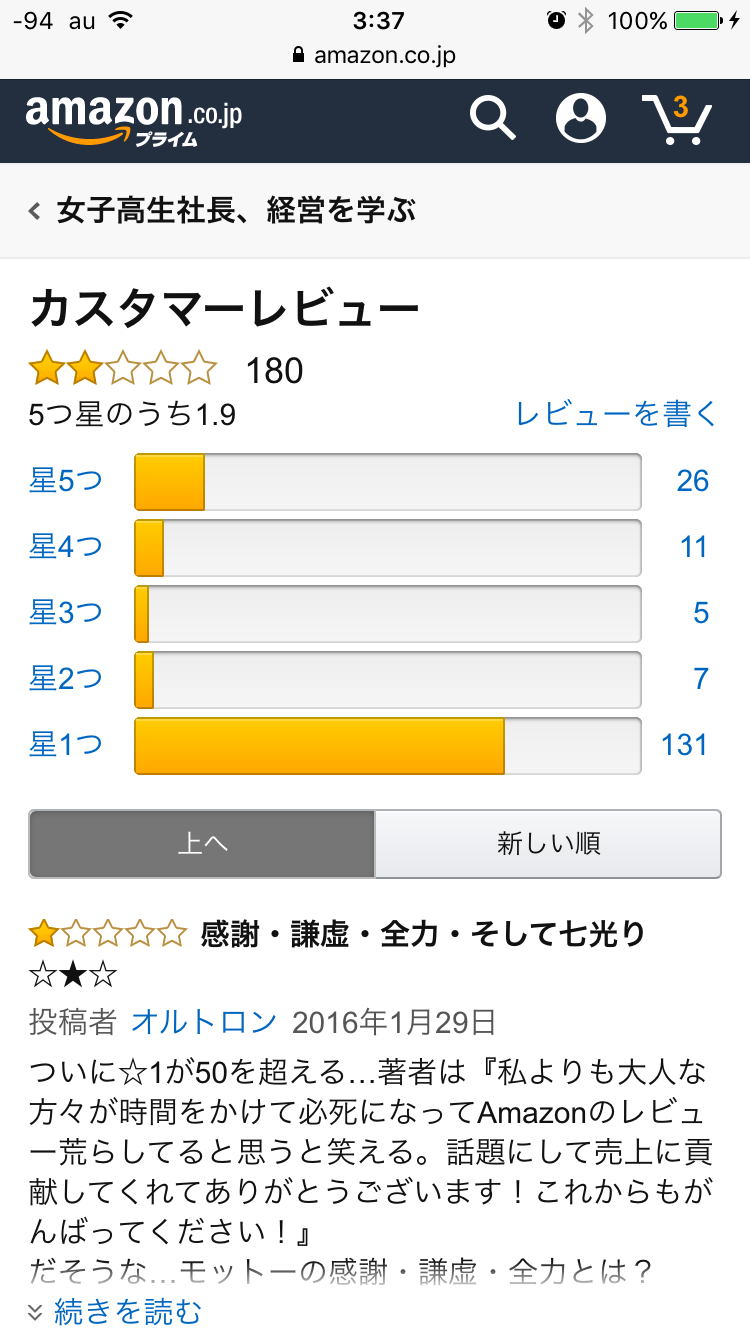The image size is (750, 1334).
Task: Open the search magnifier icon
Action: (x=492, y=119)
